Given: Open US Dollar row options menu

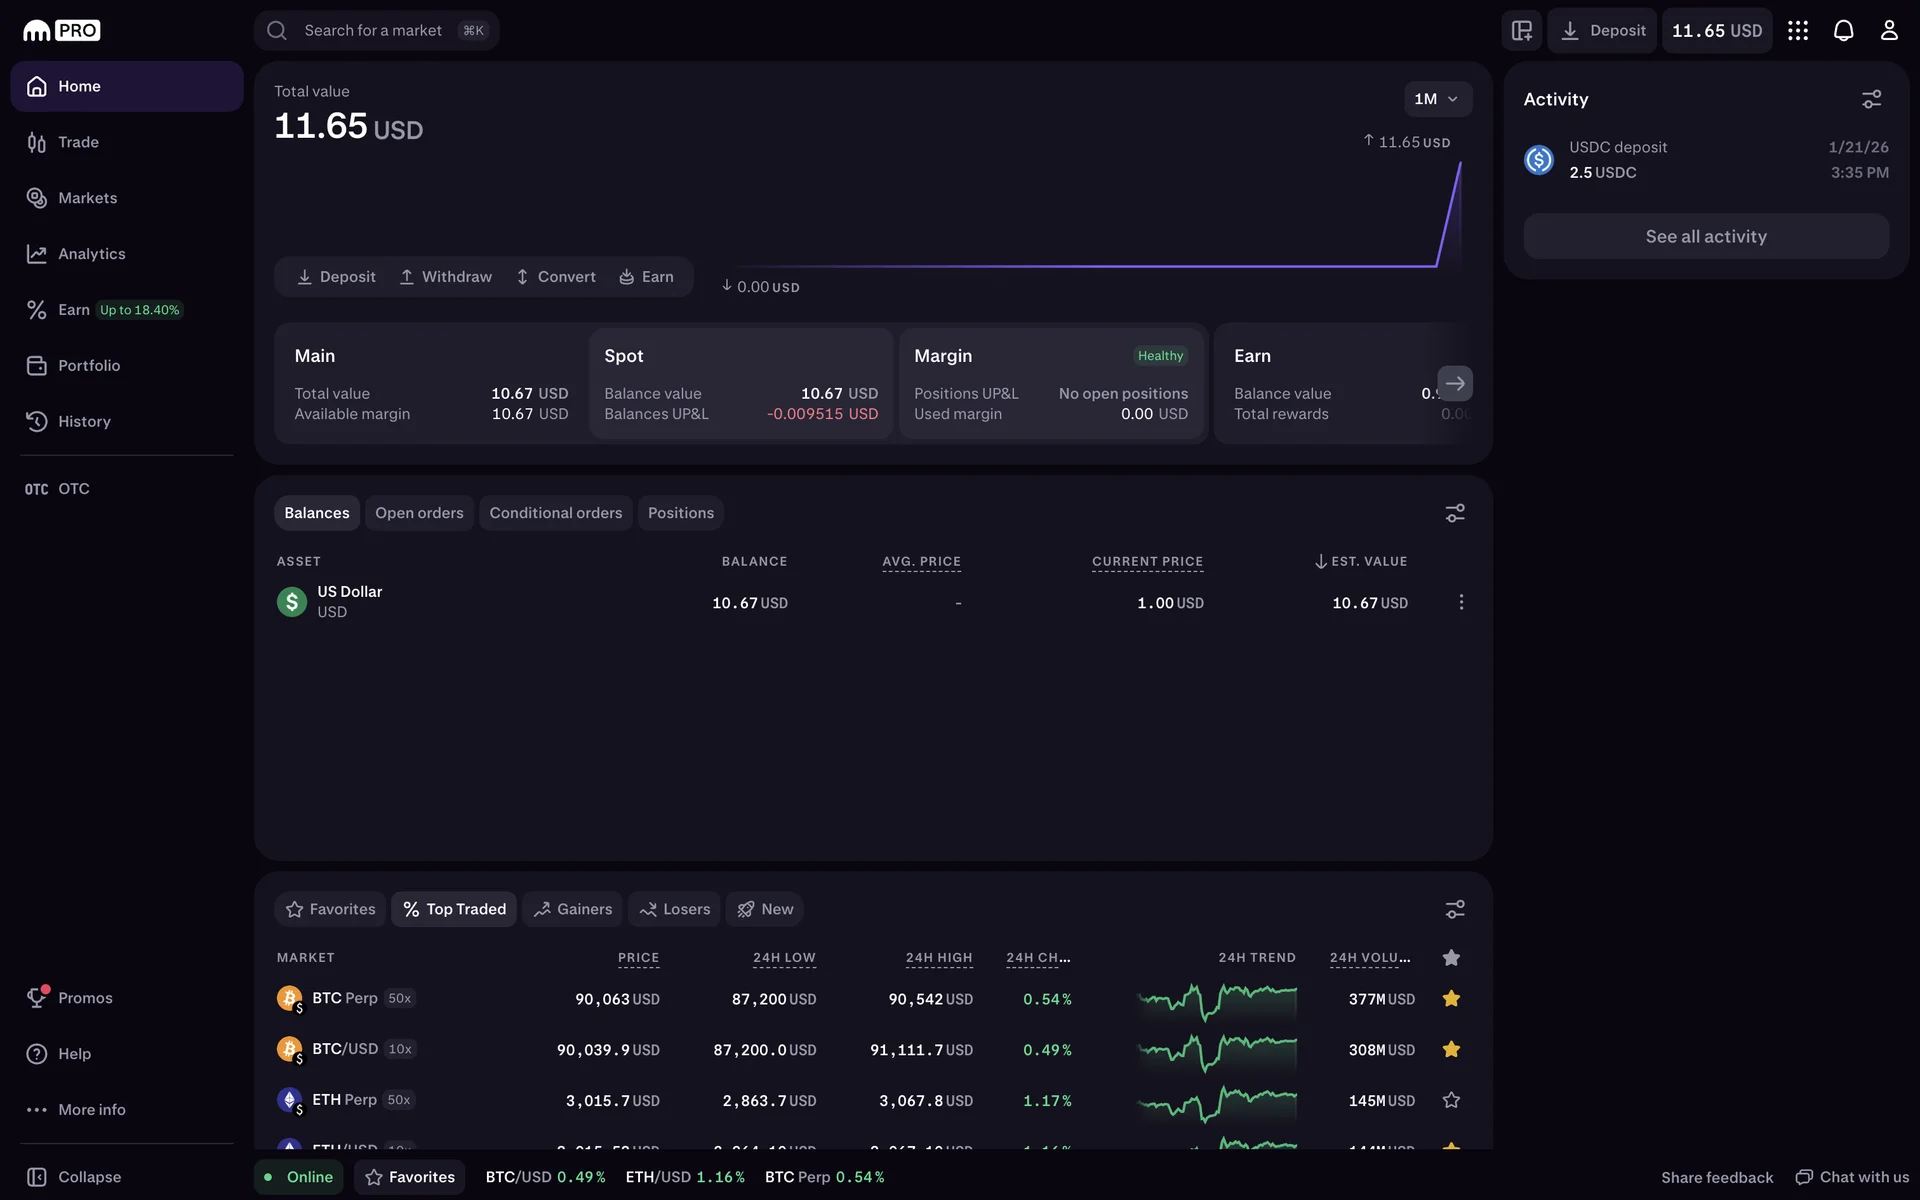Looking at the screenshot, I should [x=1461, y=602].
